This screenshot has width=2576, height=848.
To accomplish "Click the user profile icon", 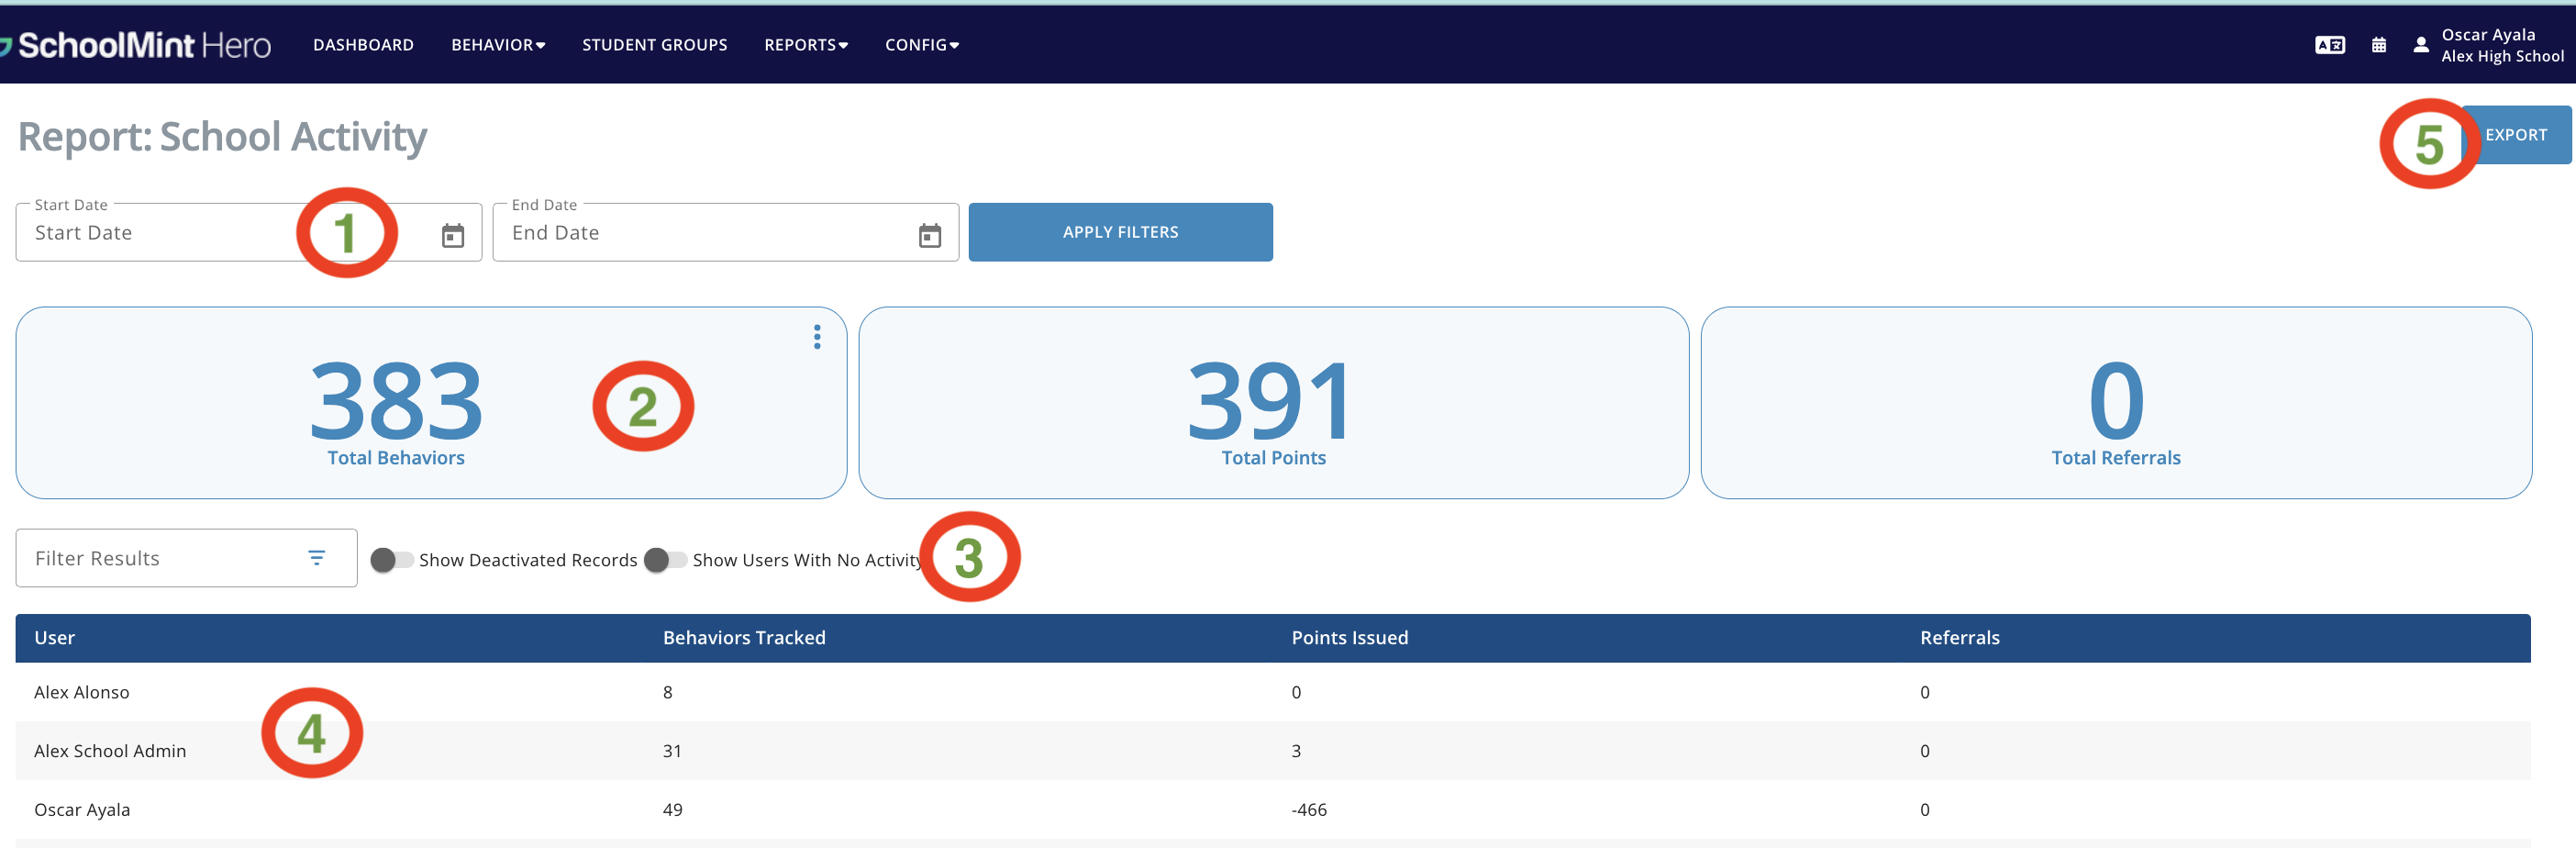I will pyautogui.click(x=2420, y=45).
